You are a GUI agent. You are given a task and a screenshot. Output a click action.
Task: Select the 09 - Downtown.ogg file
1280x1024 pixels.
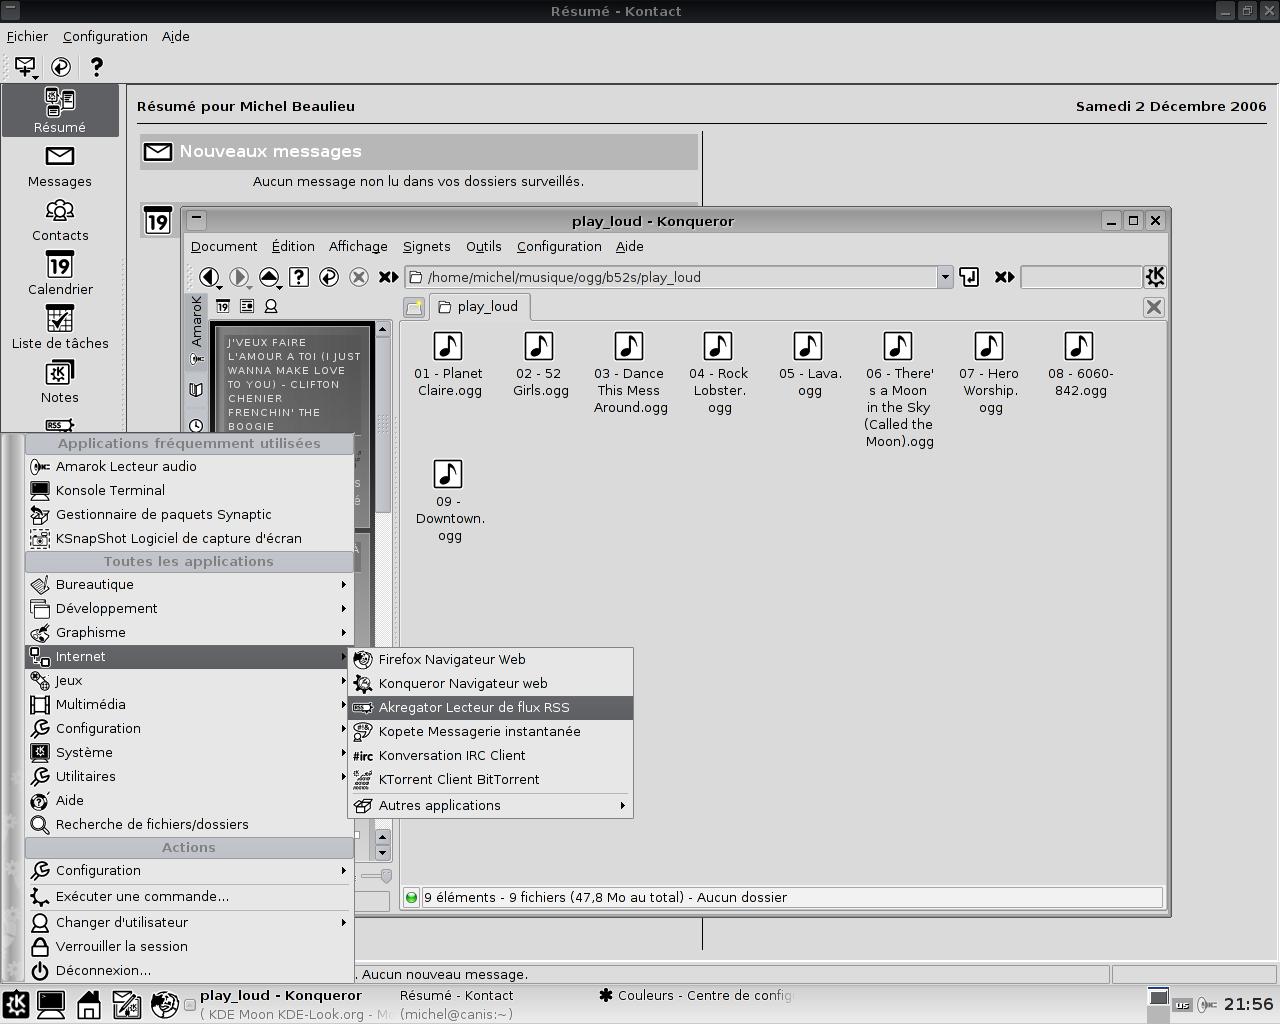(449, 501)
